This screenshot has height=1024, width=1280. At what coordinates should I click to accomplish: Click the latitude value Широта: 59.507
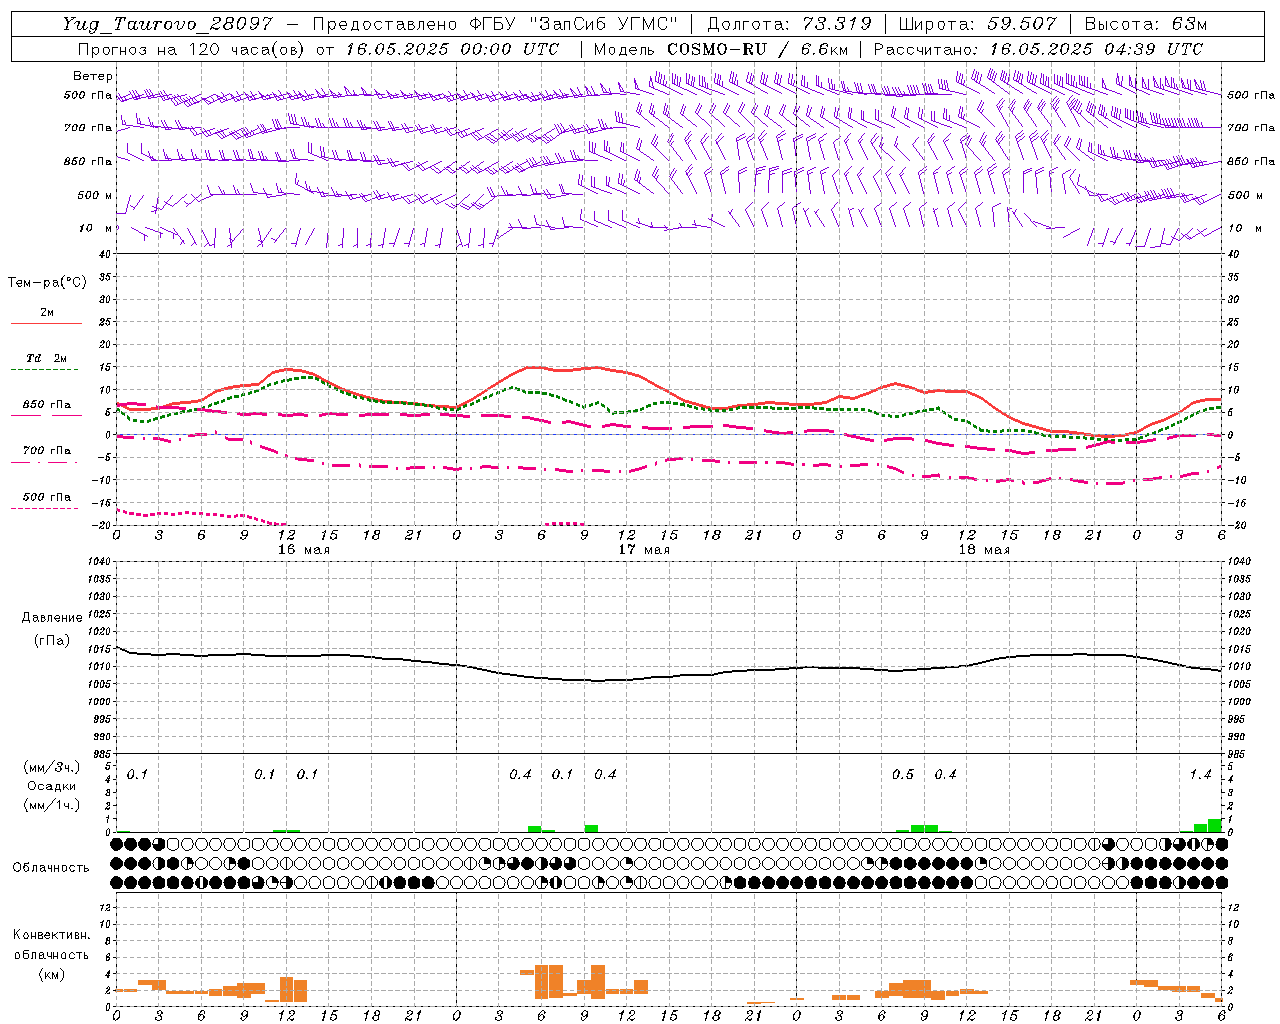coord(977,24)
